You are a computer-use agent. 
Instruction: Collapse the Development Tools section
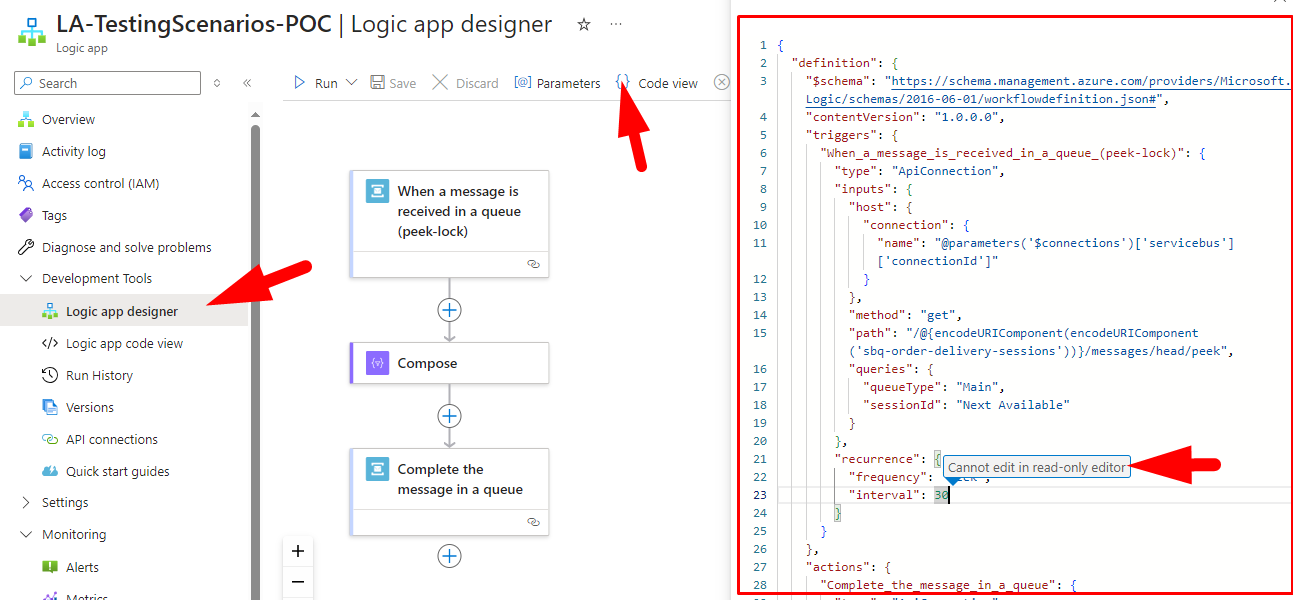[26, 279]
